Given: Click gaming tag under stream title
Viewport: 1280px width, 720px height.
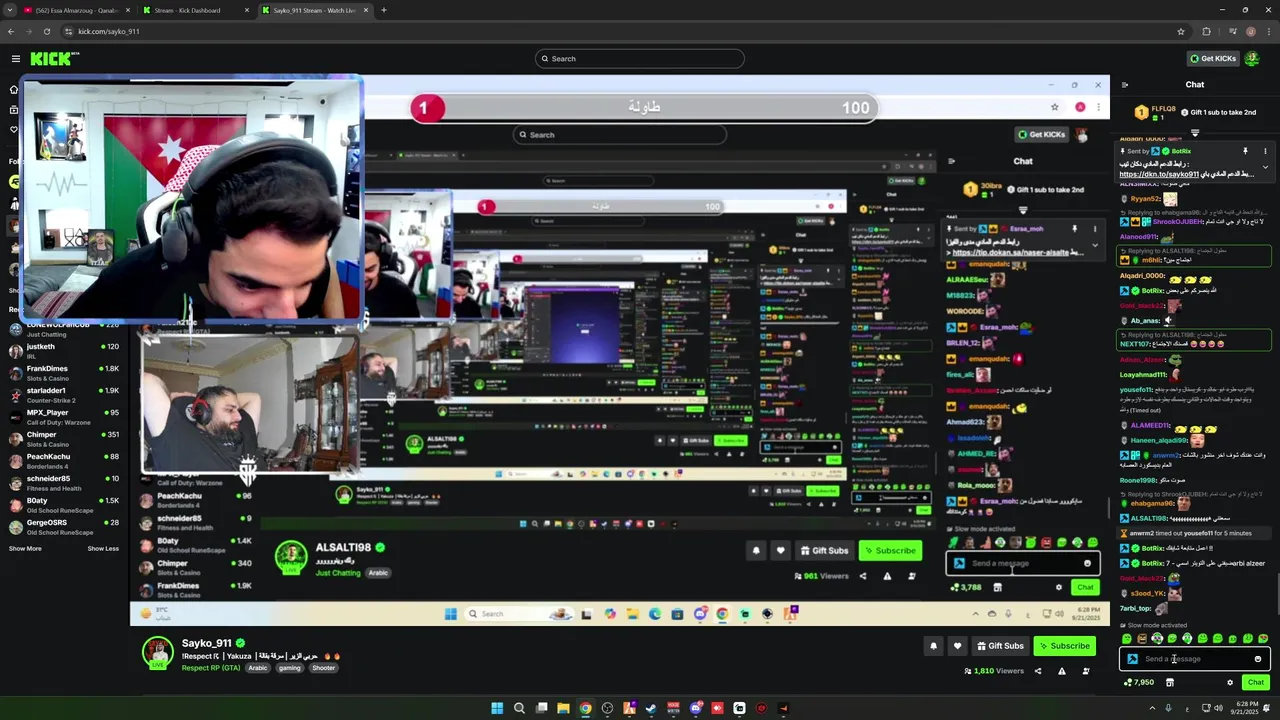Looking at the screenshot, I should [x=289, y=668].
